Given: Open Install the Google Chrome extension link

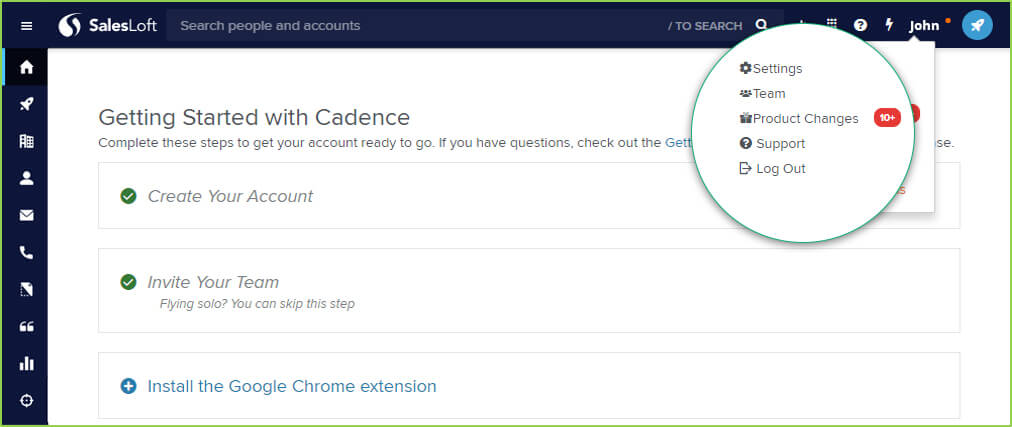Looking at the screenshot, I should [x=292, y=386].
